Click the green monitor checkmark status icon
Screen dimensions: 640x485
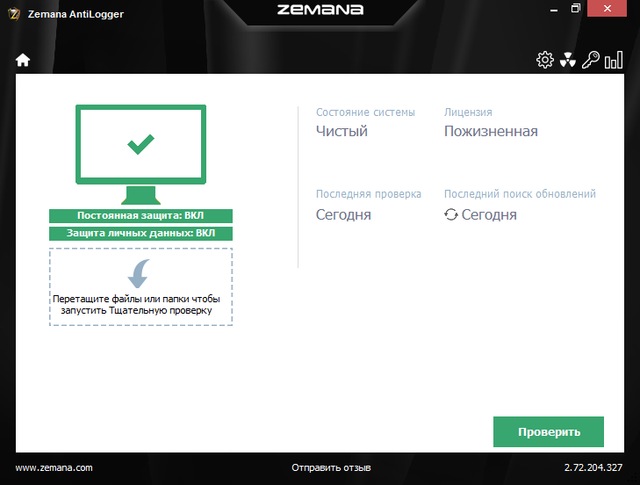pyautogui.click(x=141, y=144)
